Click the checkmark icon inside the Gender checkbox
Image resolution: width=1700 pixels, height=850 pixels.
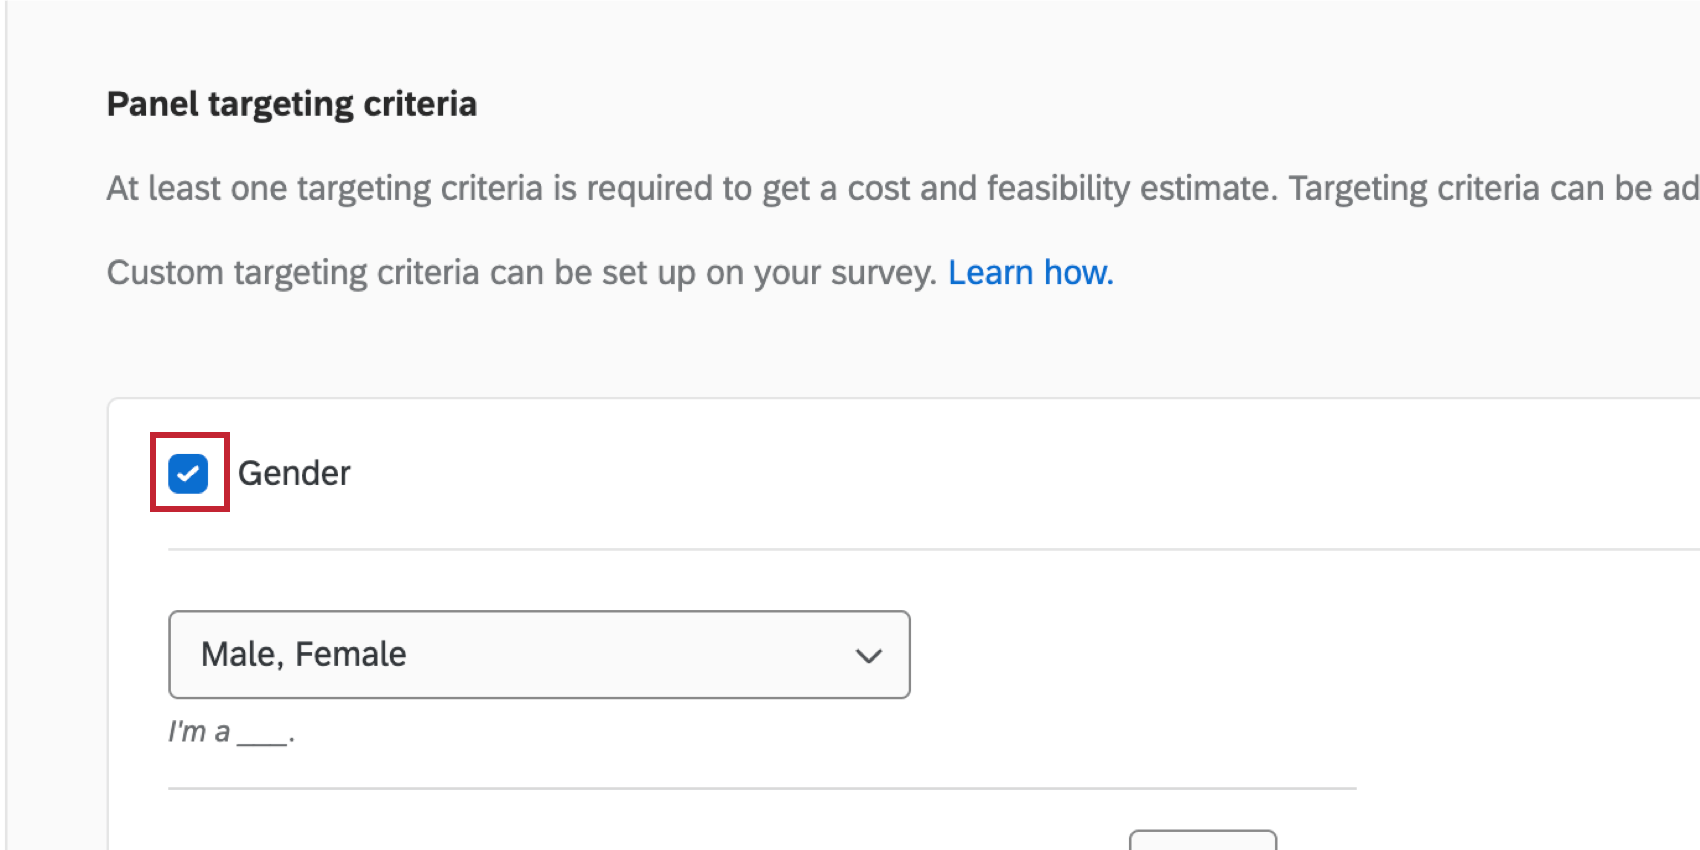click(x=189, y=472)
